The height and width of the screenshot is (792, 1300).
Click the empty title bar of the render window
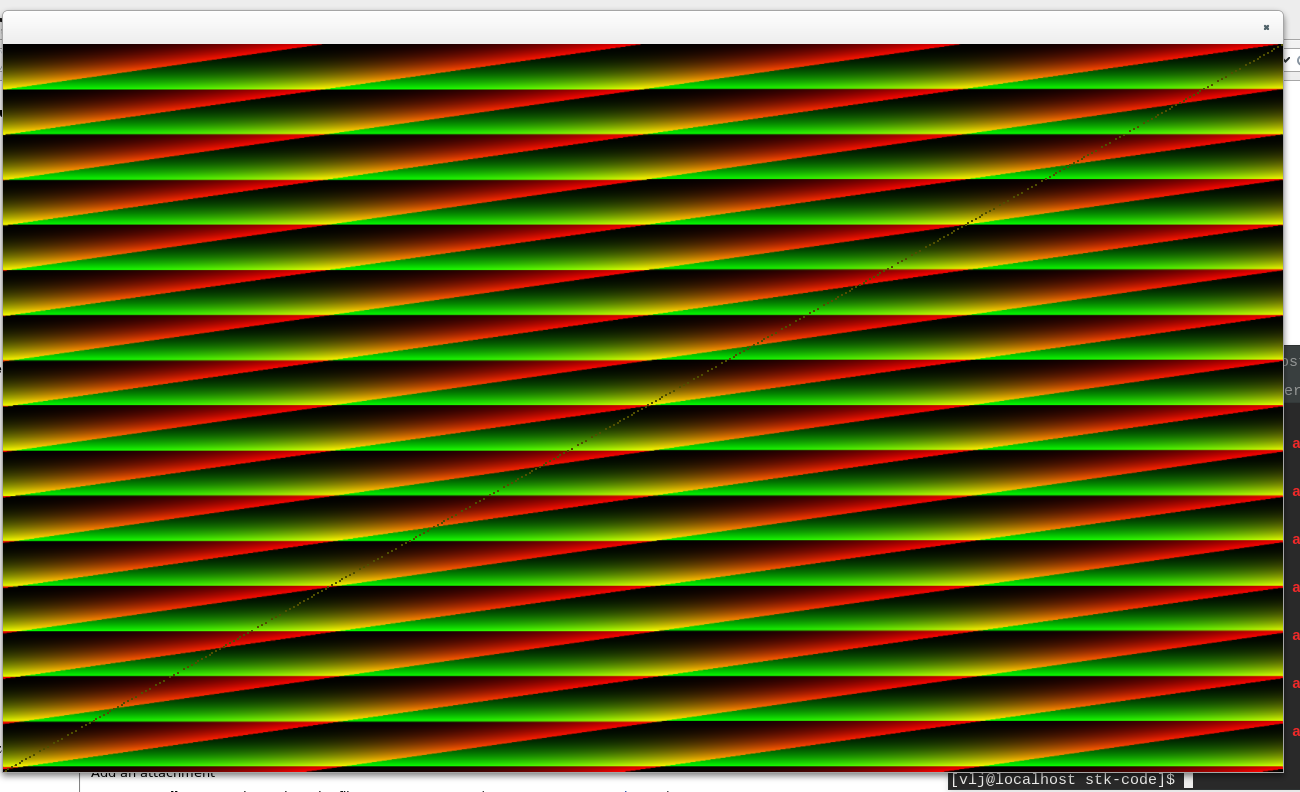point(640,27)
